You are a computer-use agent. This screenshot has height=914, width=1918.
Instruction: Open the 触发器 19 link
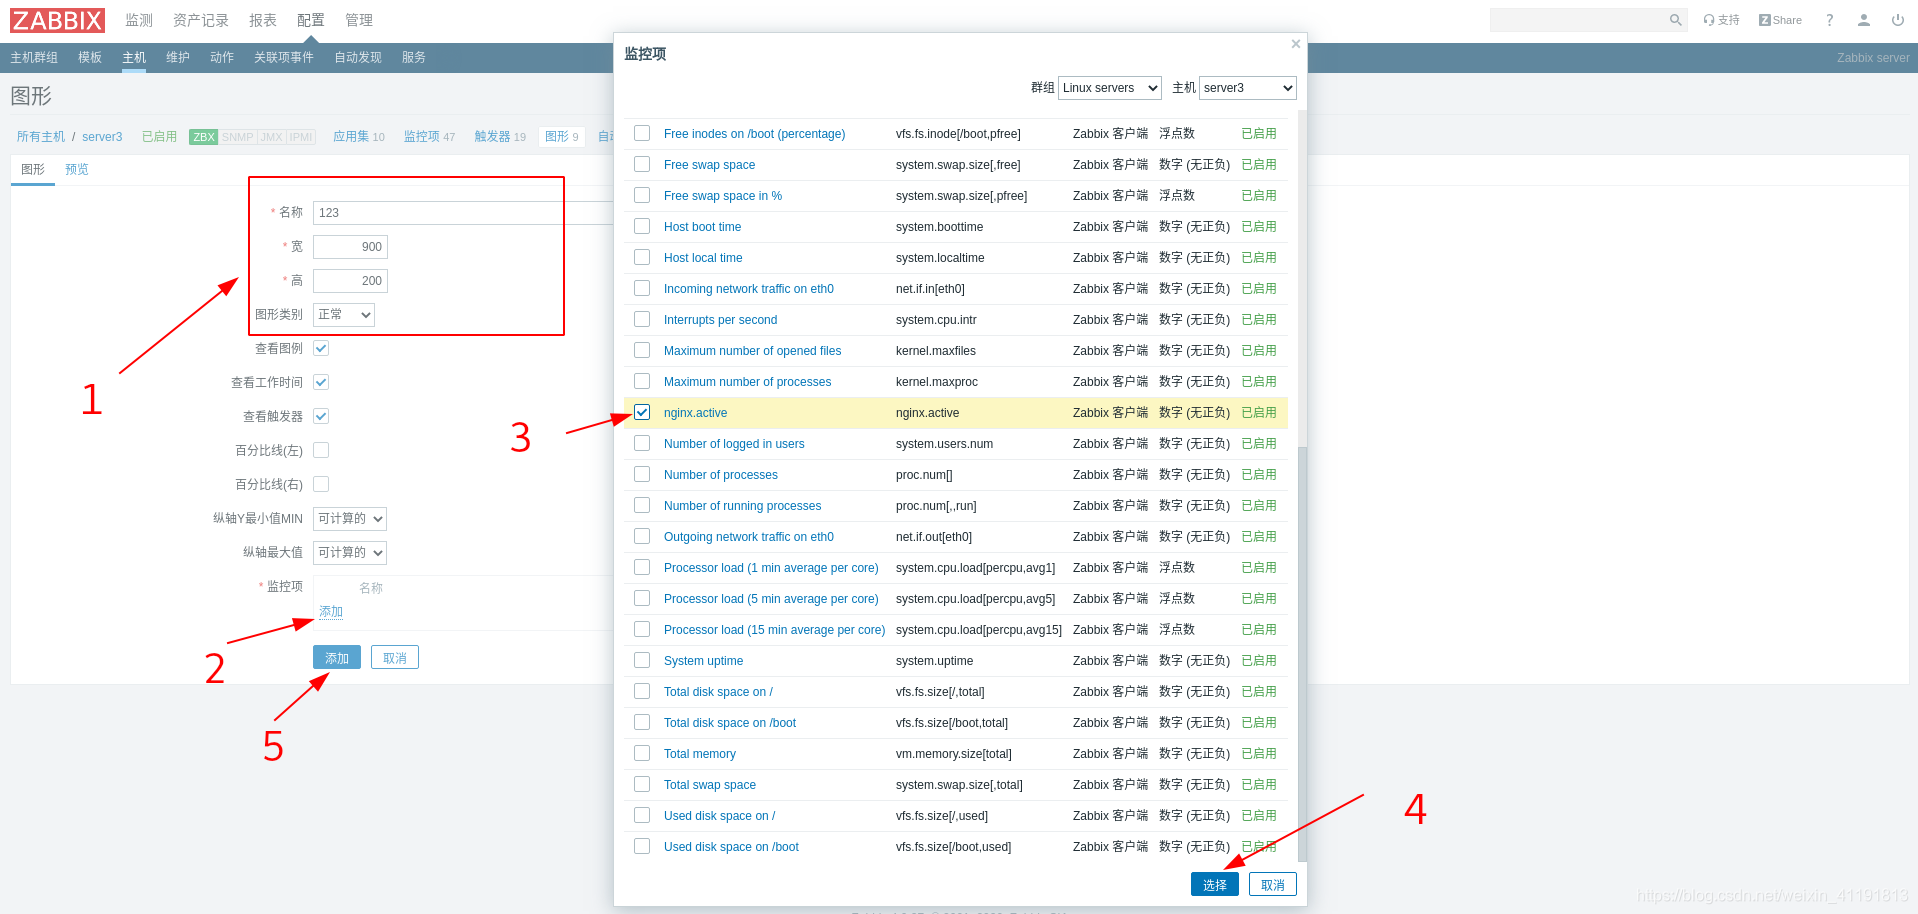[500, 137]
